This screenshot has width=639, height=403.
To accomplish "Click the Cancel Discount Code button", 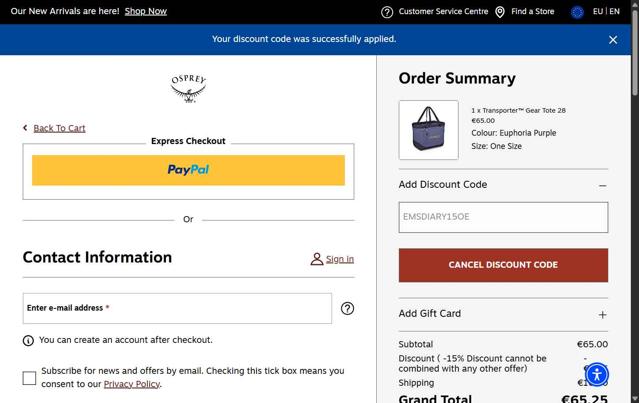I will click(503, 265).
